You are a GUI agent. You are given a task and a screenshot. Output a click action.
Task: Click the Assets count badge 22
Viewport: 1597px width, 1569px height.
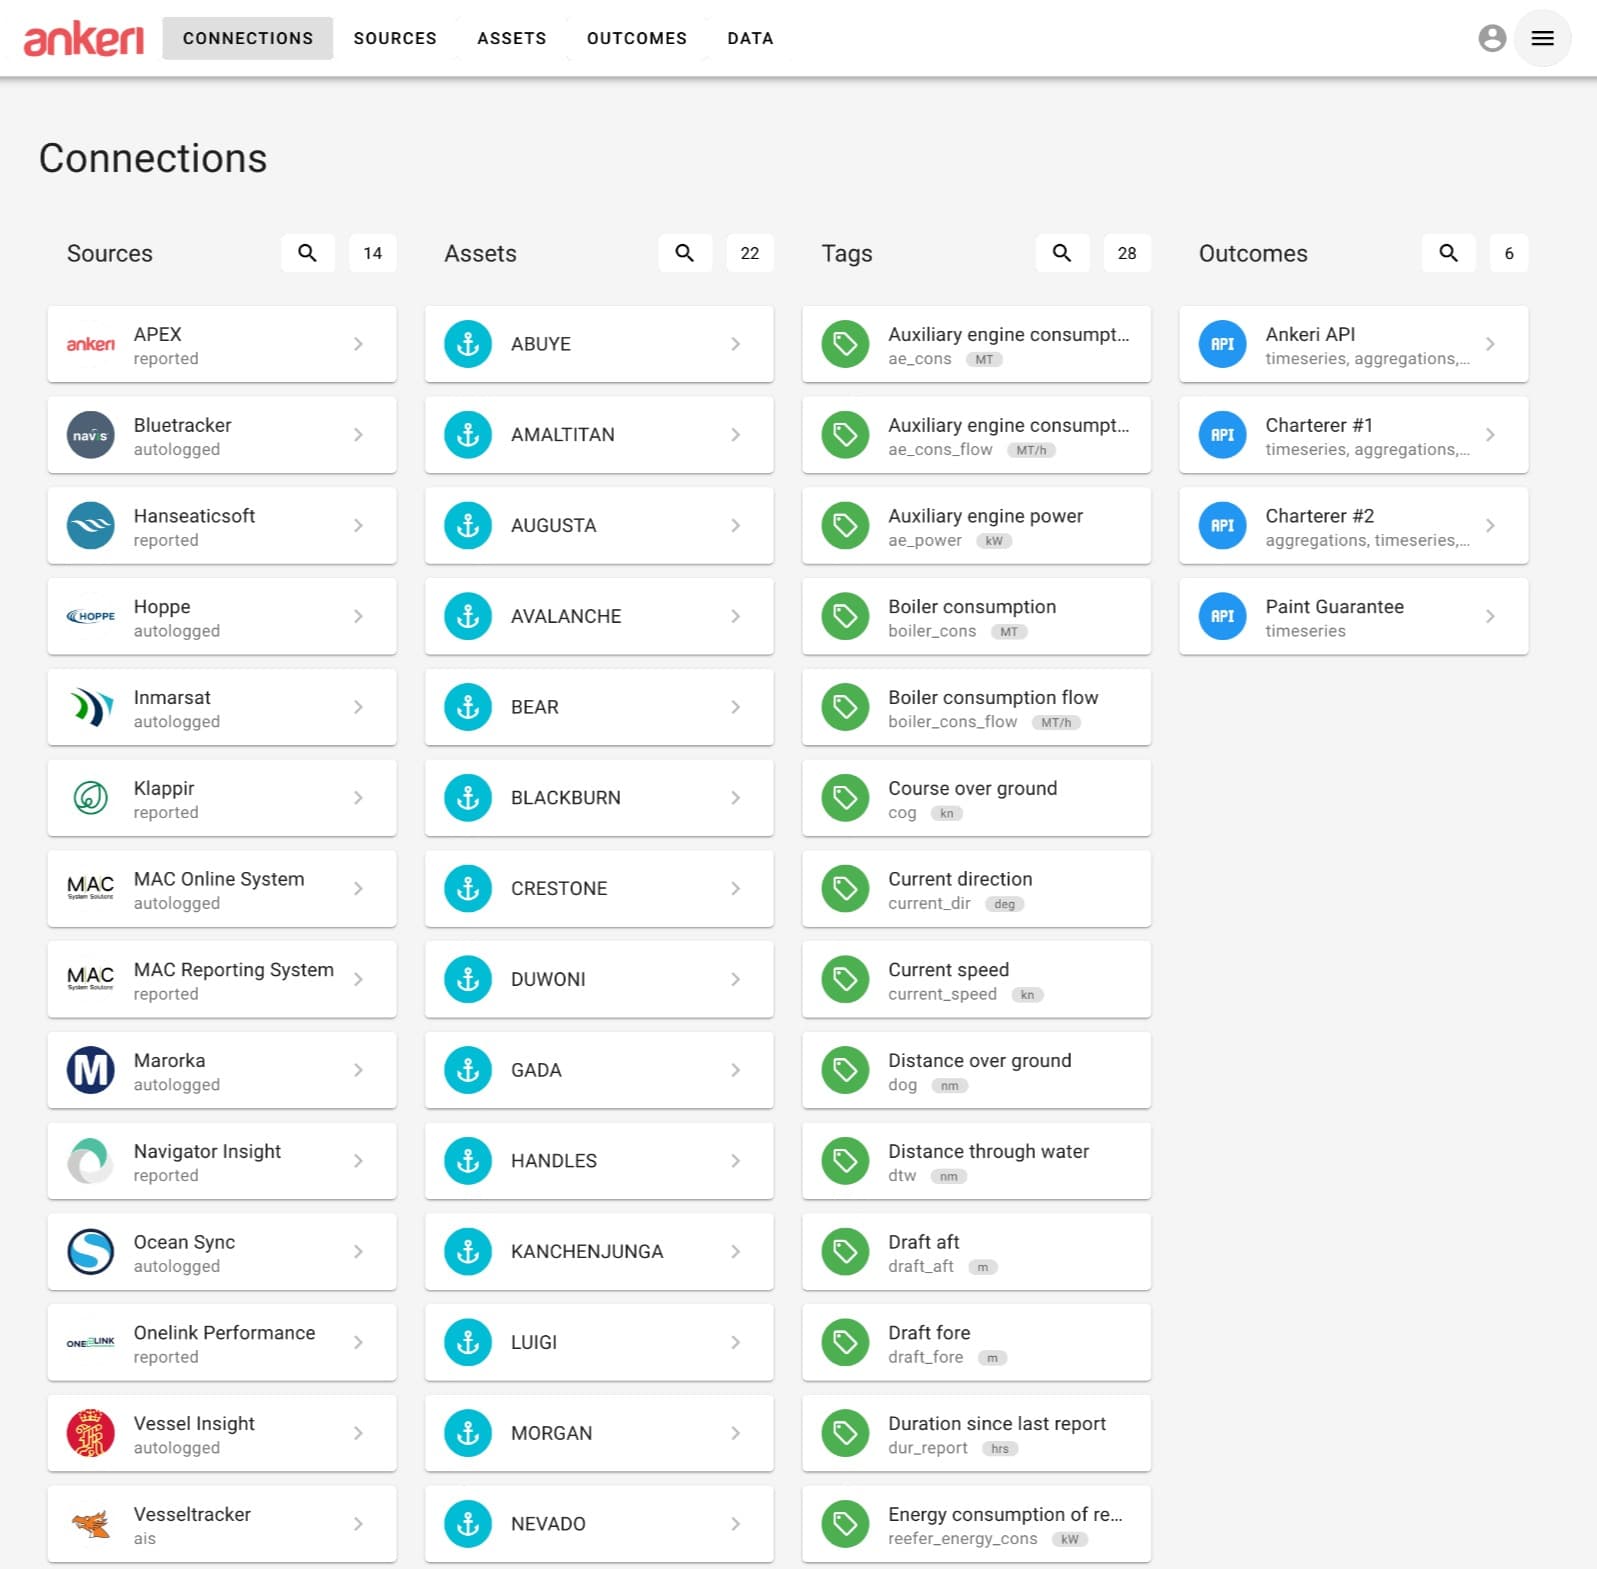[749, 253]
